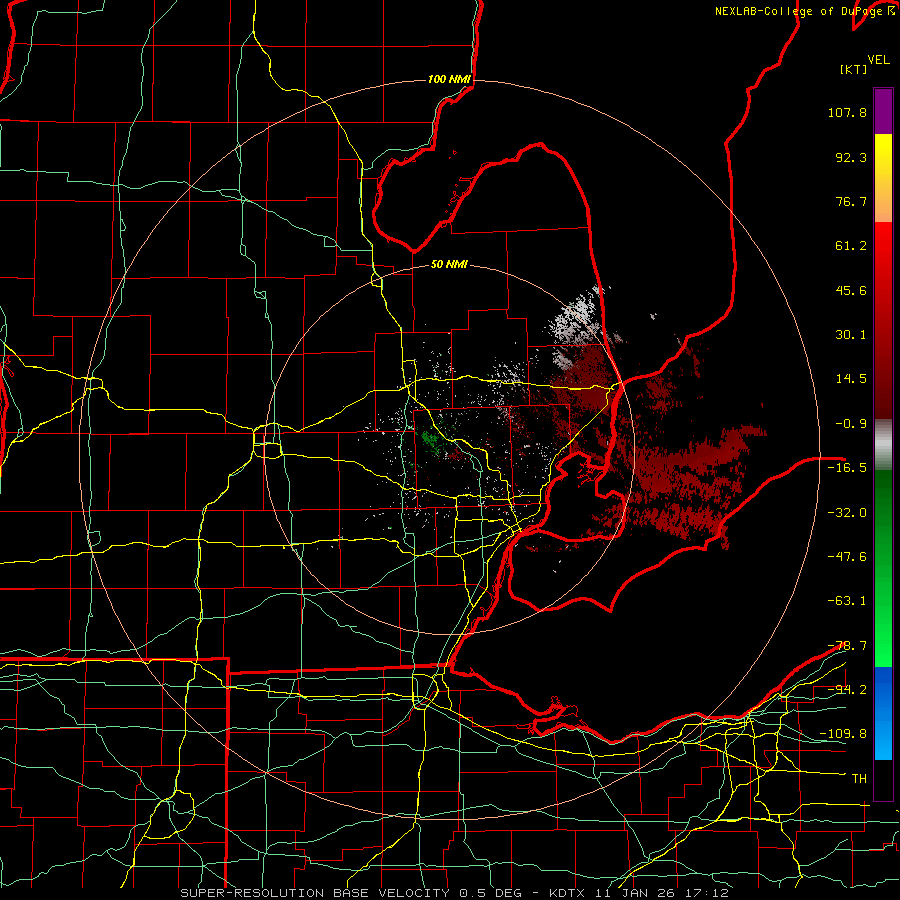
Task: Select the 30.1 scale value
Action: click(851, 335)
